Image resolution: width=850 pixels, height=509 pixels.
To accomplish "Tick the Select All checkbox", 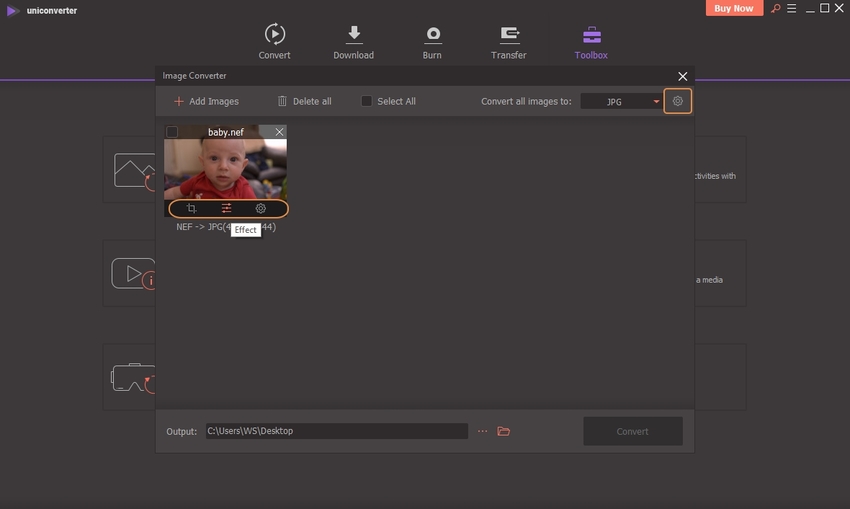I will tap(367, 101).
